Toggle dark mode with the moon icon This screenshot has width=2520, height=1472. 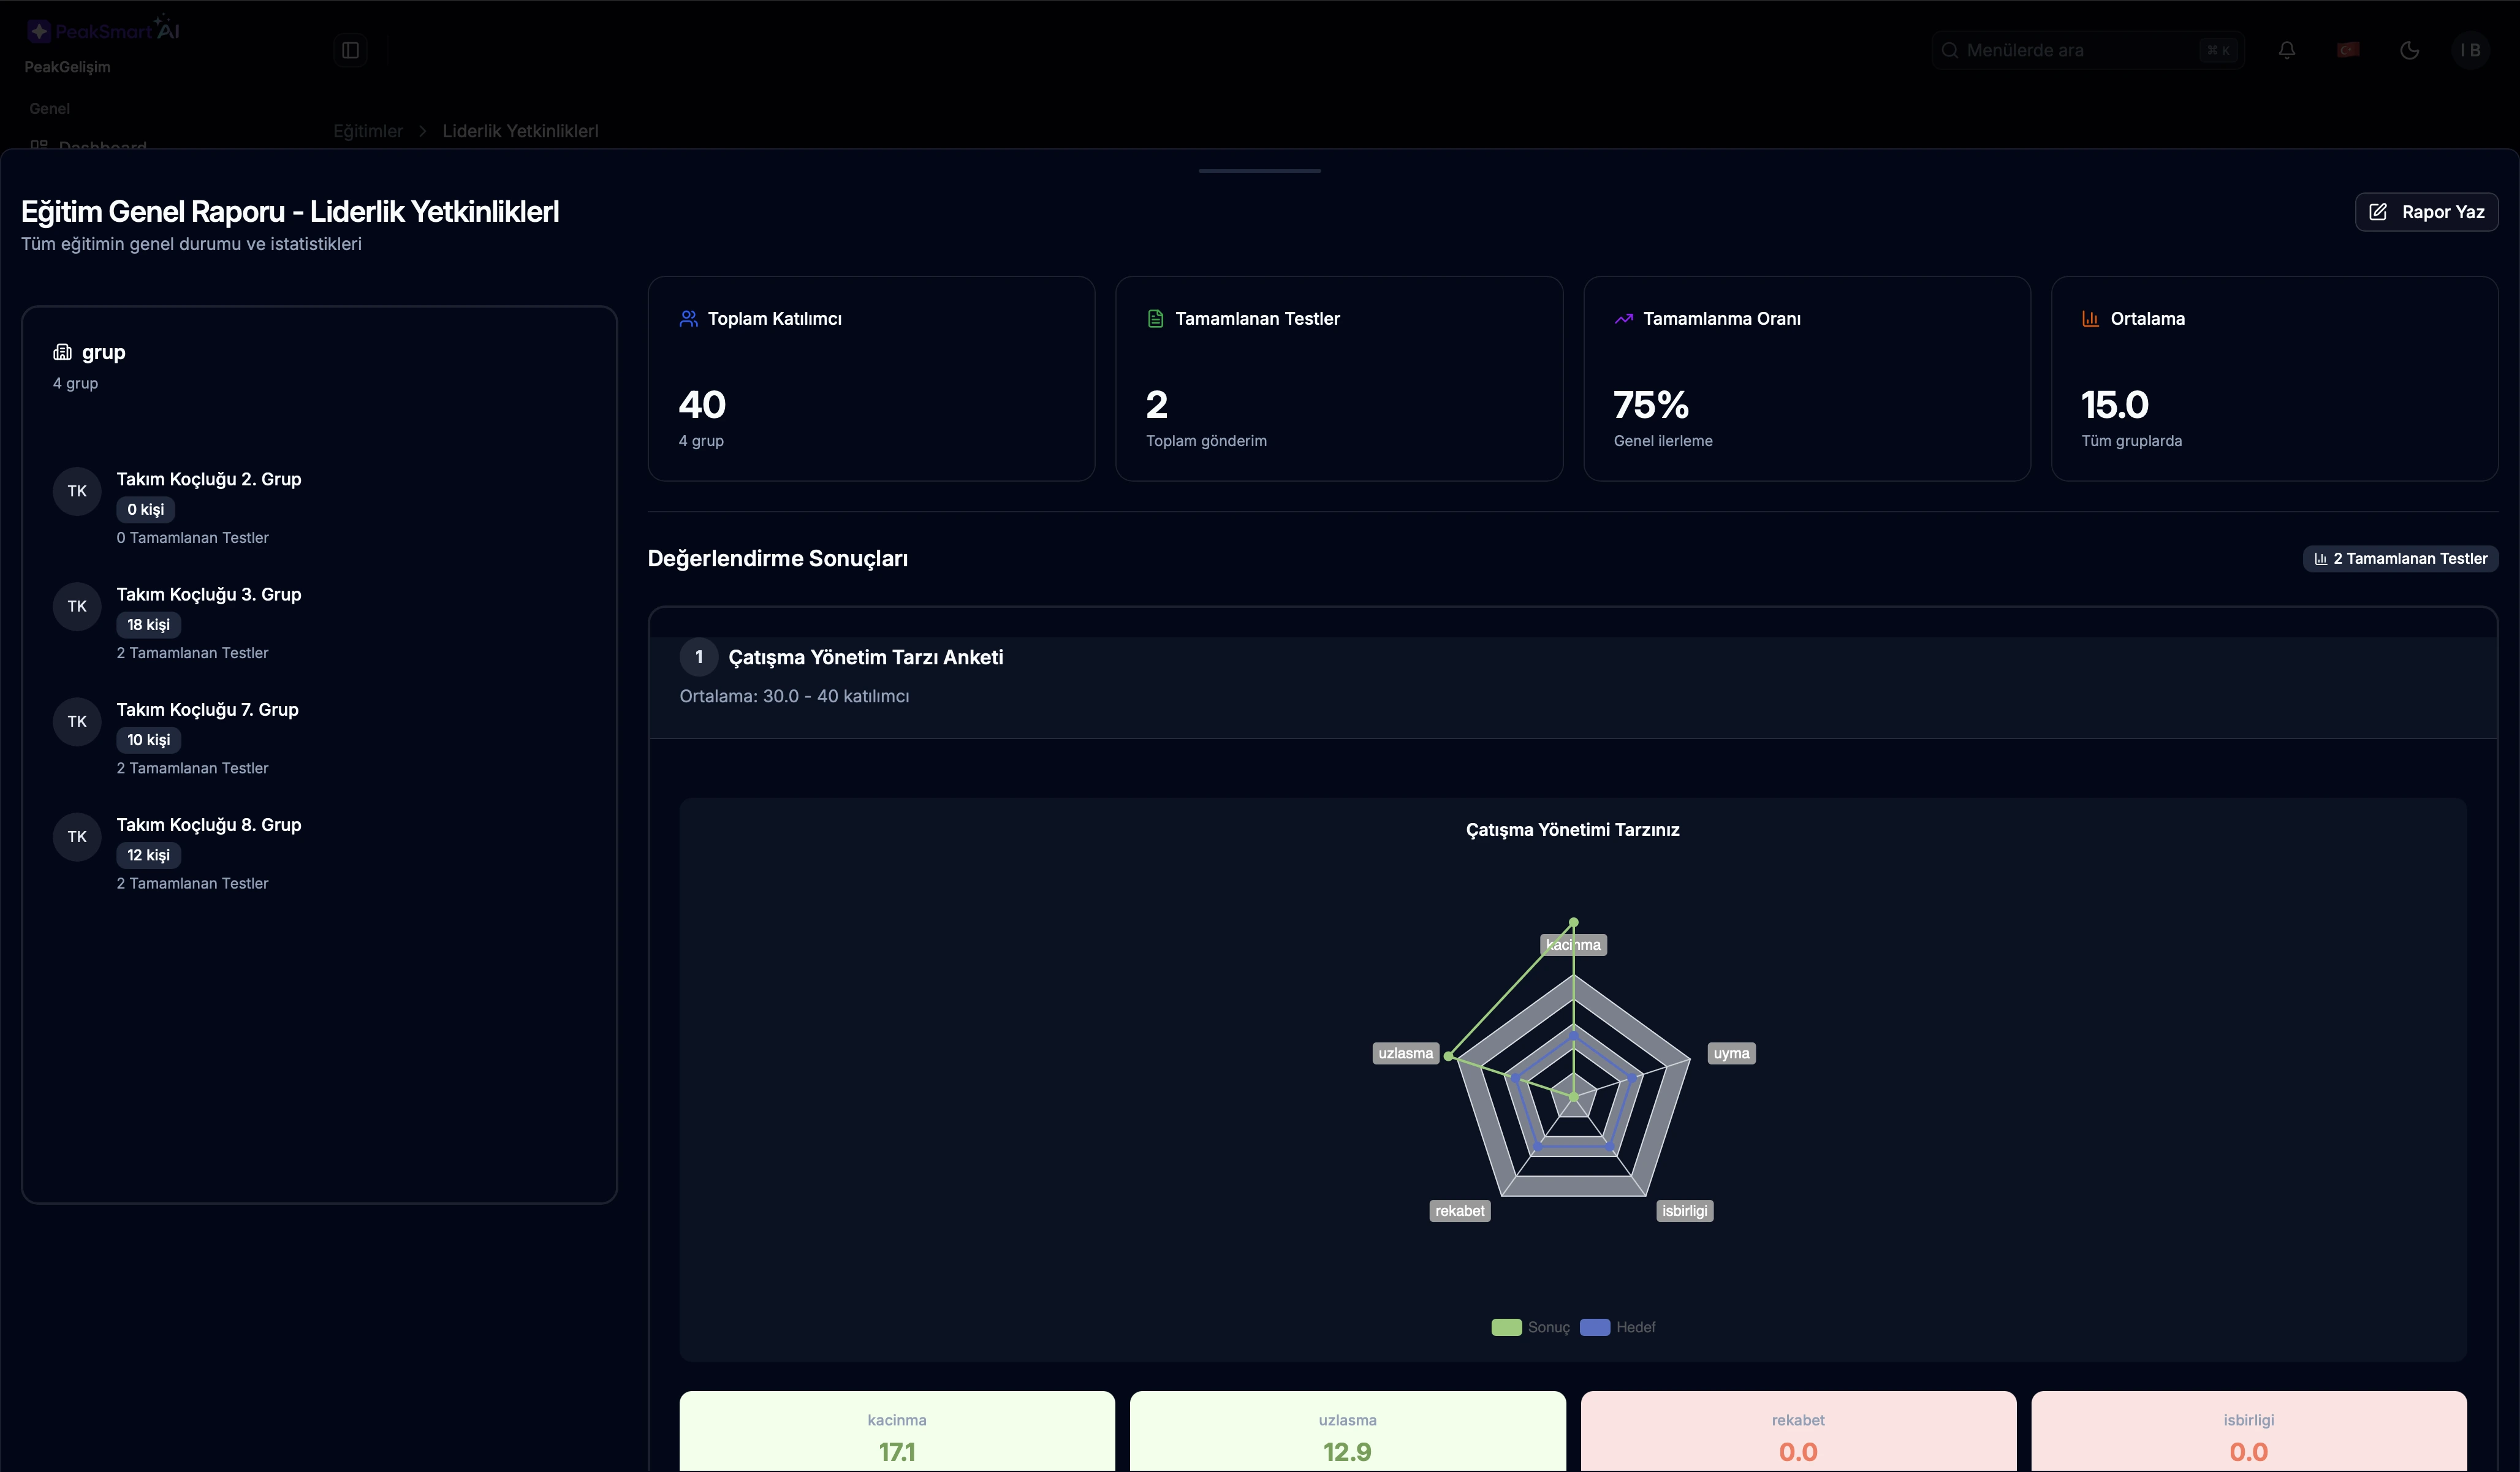[x=2410, y=49]
